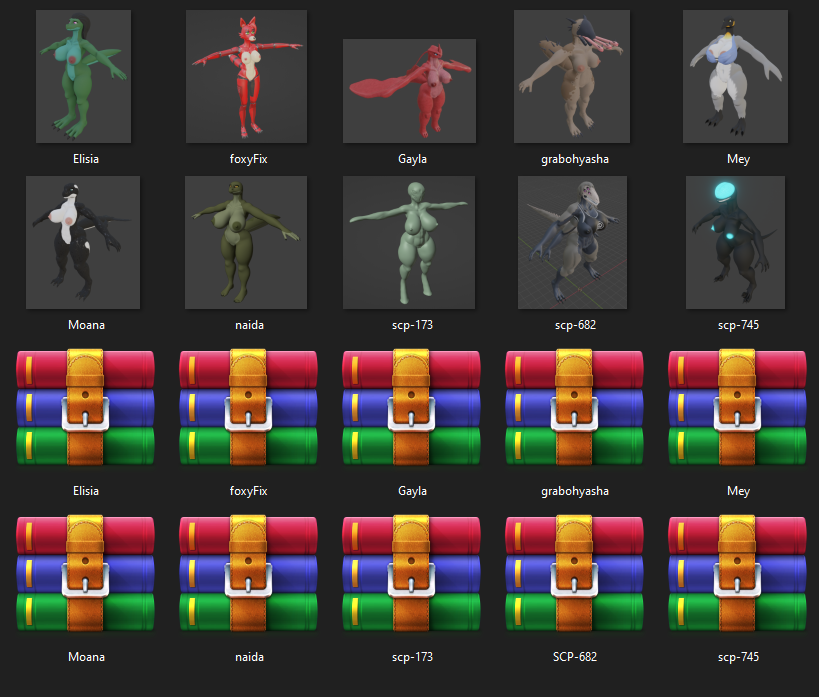Select the Gayla folder thumbnail
The height and width of the screenshot is (697, 819).
[410, 91]
